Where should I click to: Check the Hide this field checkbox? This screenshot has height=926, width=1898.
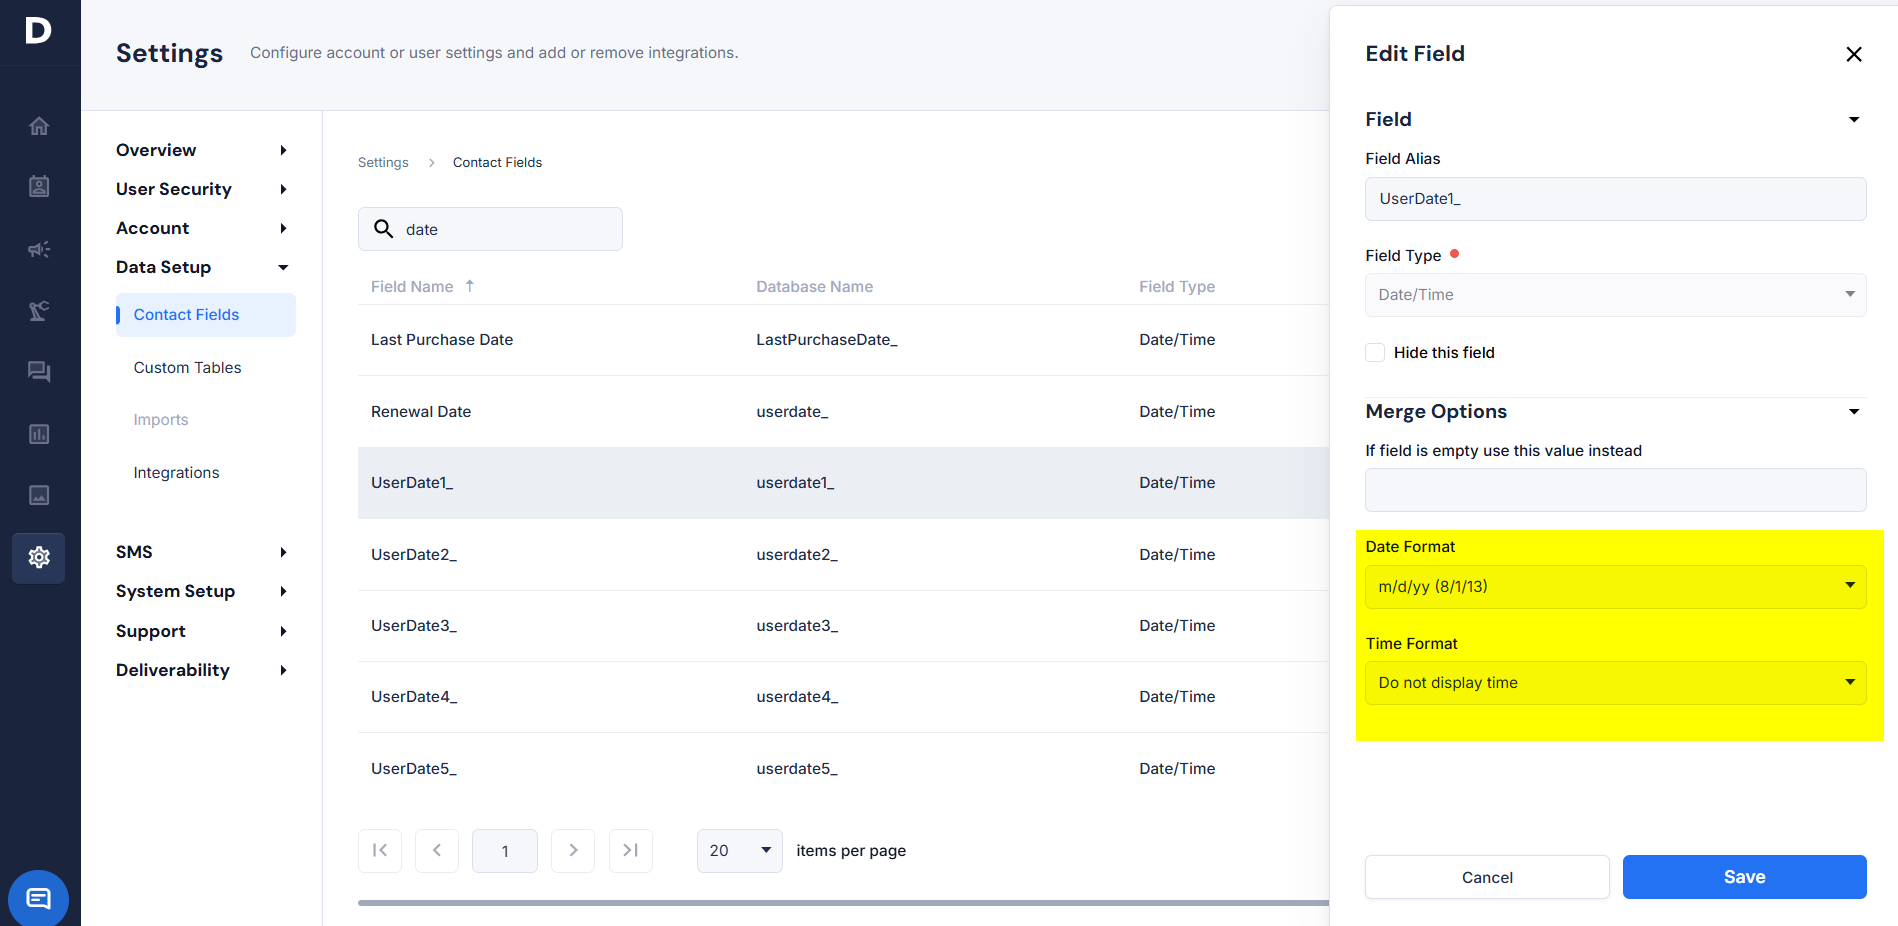pos(1375,353)
